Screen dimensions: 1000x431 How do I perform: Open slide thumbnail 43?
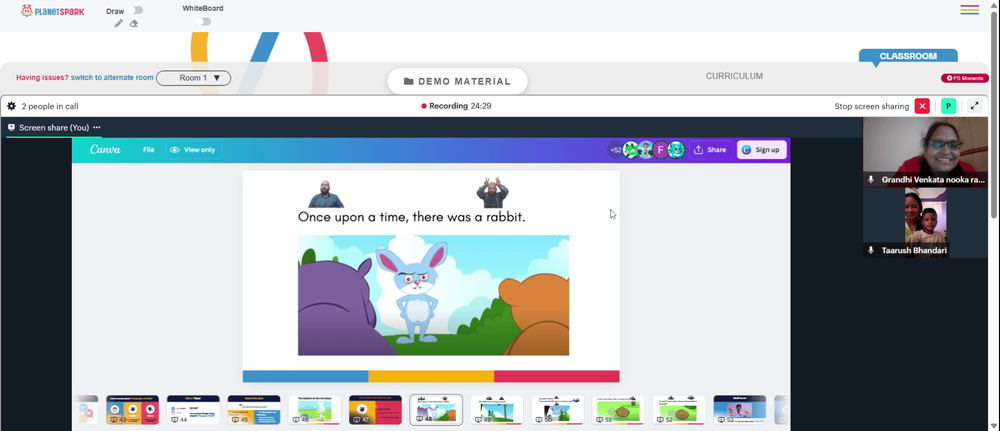pyautogui.click(x=132, y=410)
